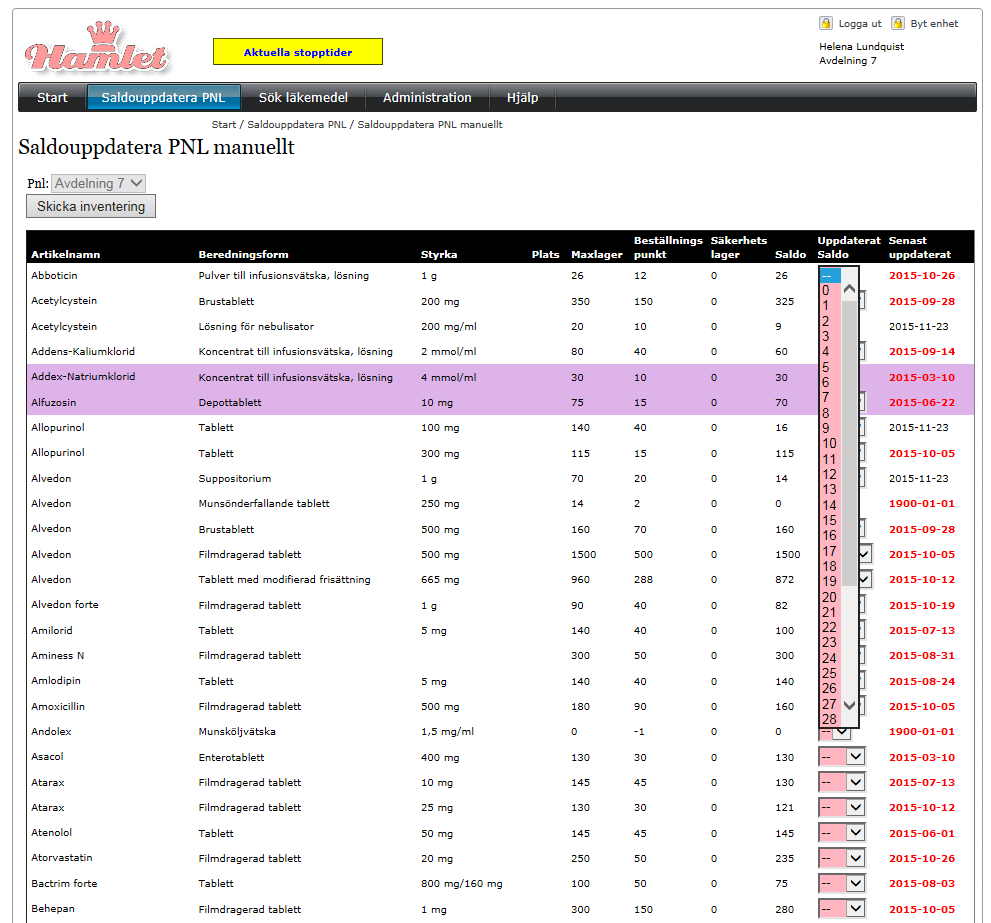Open Uppdaterat Saldo dropdown for Atorvastatin

pyautogui.click(x=842, y=858)
